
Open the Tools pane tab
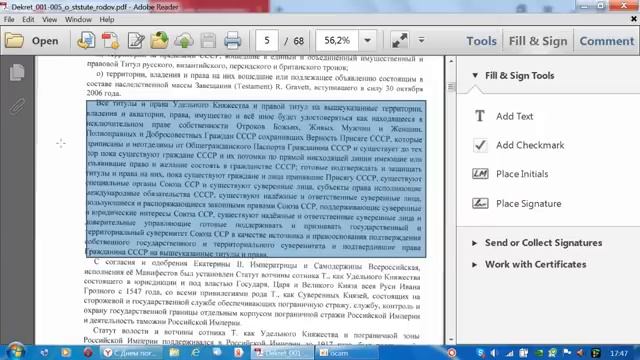(482, 41)
